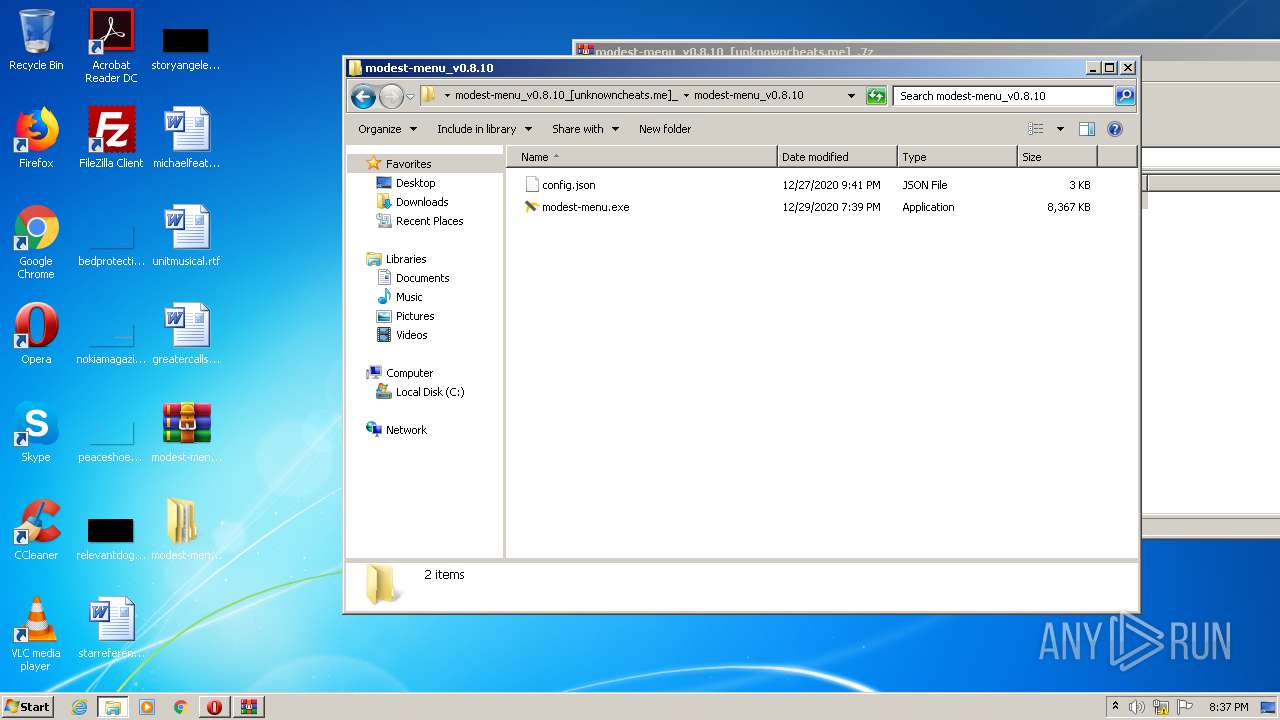Open Recent Places in Favorites
The image size is (1280, 720).
click(429, 221)
